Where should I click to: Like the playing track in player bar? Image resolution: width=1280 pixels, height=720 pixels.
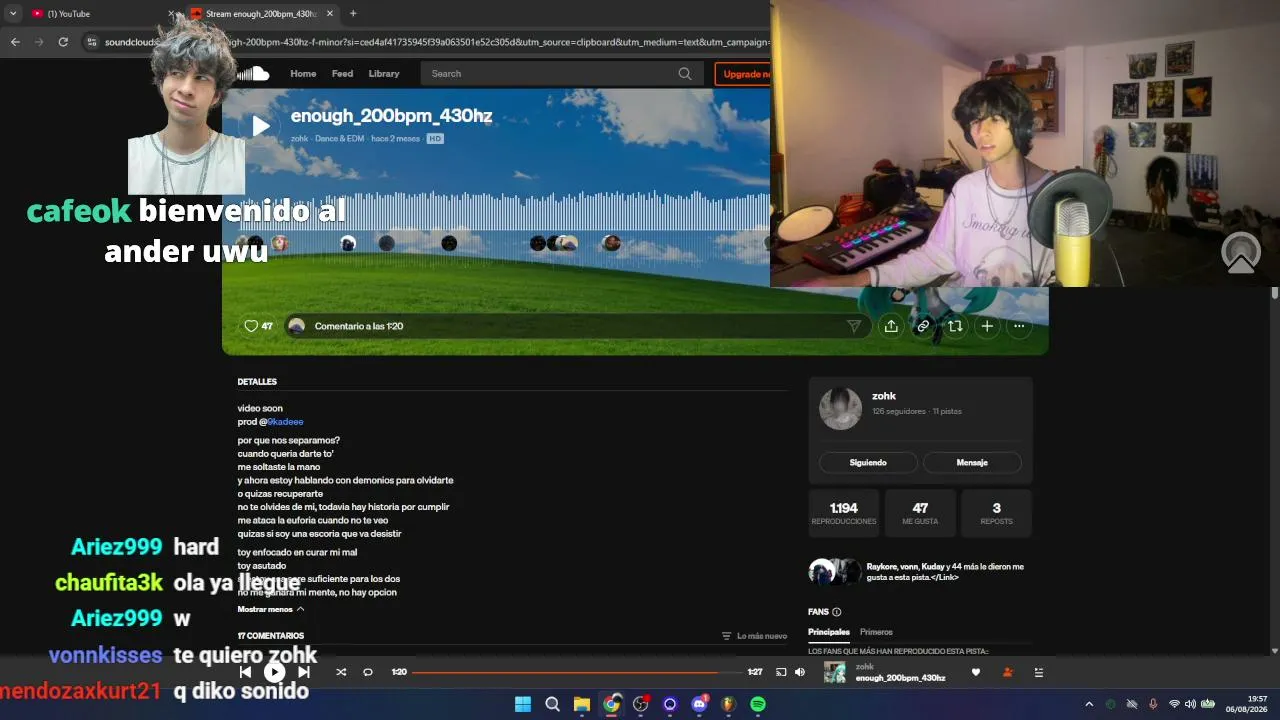pyautogui.click(x=976, y=673)
